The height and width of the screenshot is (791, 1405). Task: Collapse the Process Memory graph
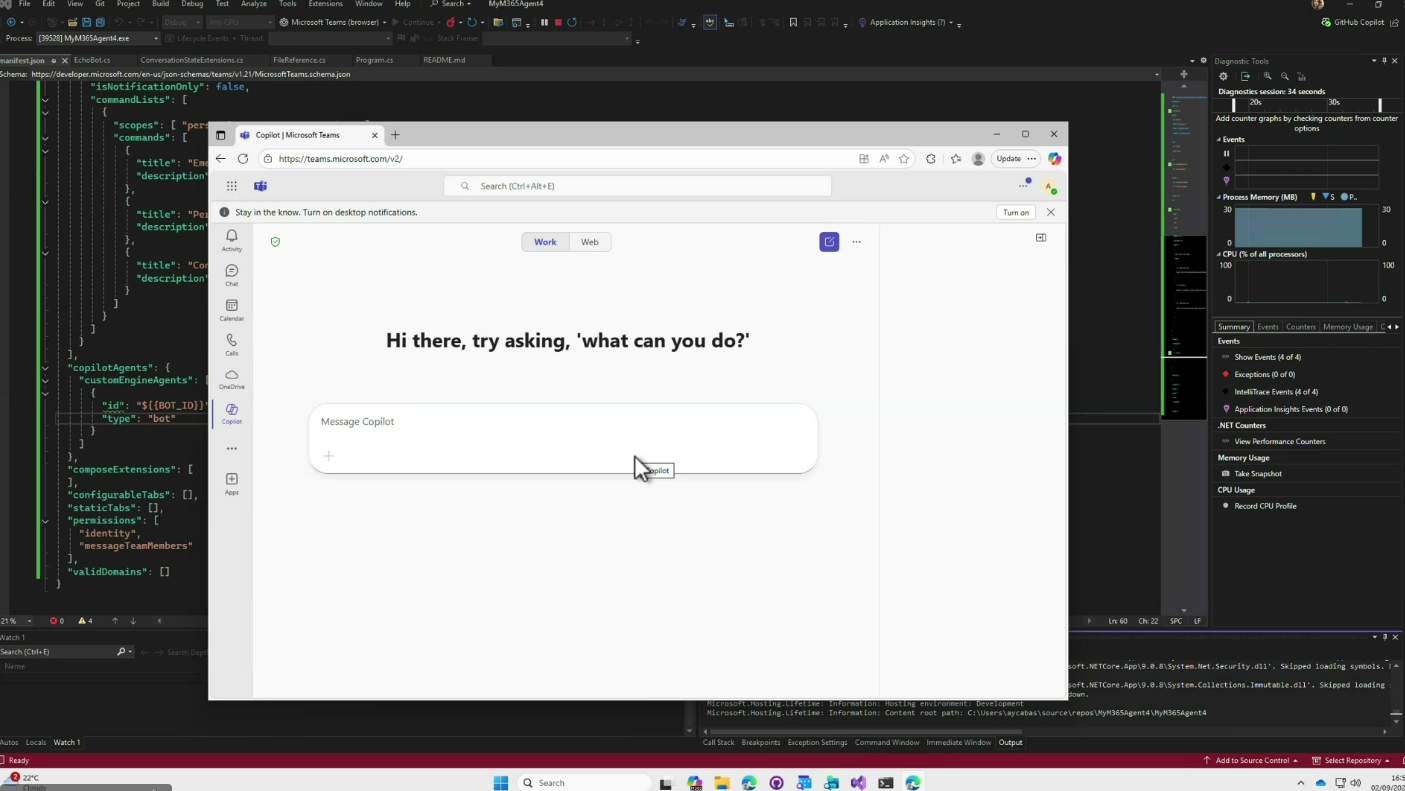(x=1219, y=197)
